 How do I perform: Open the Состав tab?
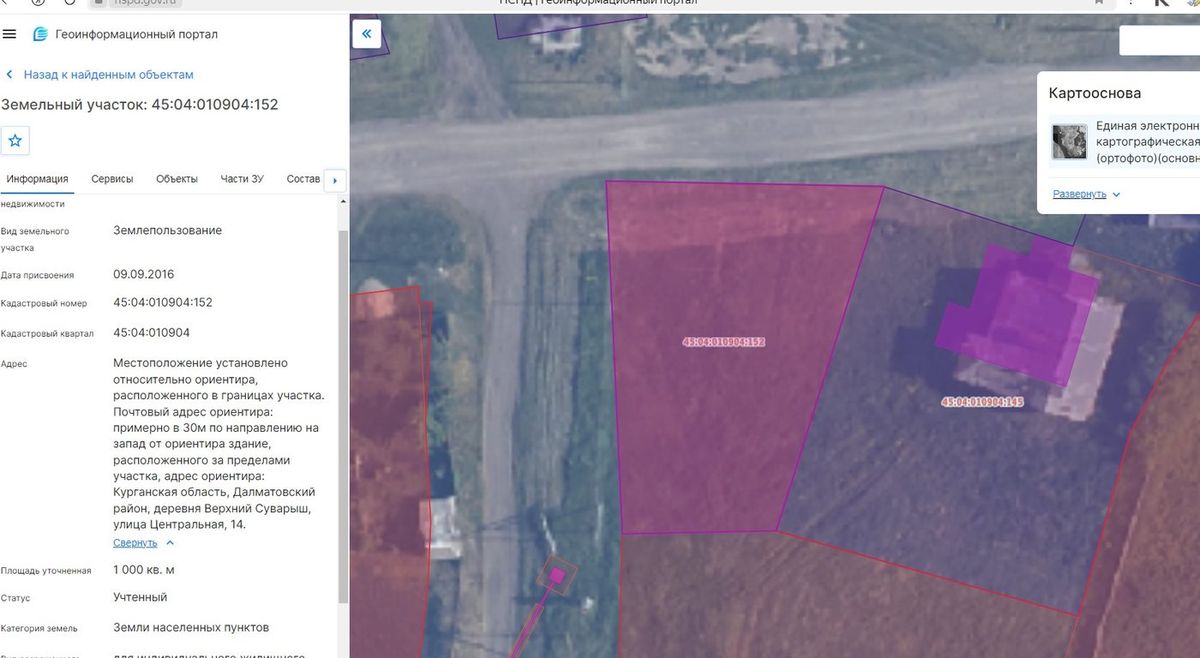point(303,179)
